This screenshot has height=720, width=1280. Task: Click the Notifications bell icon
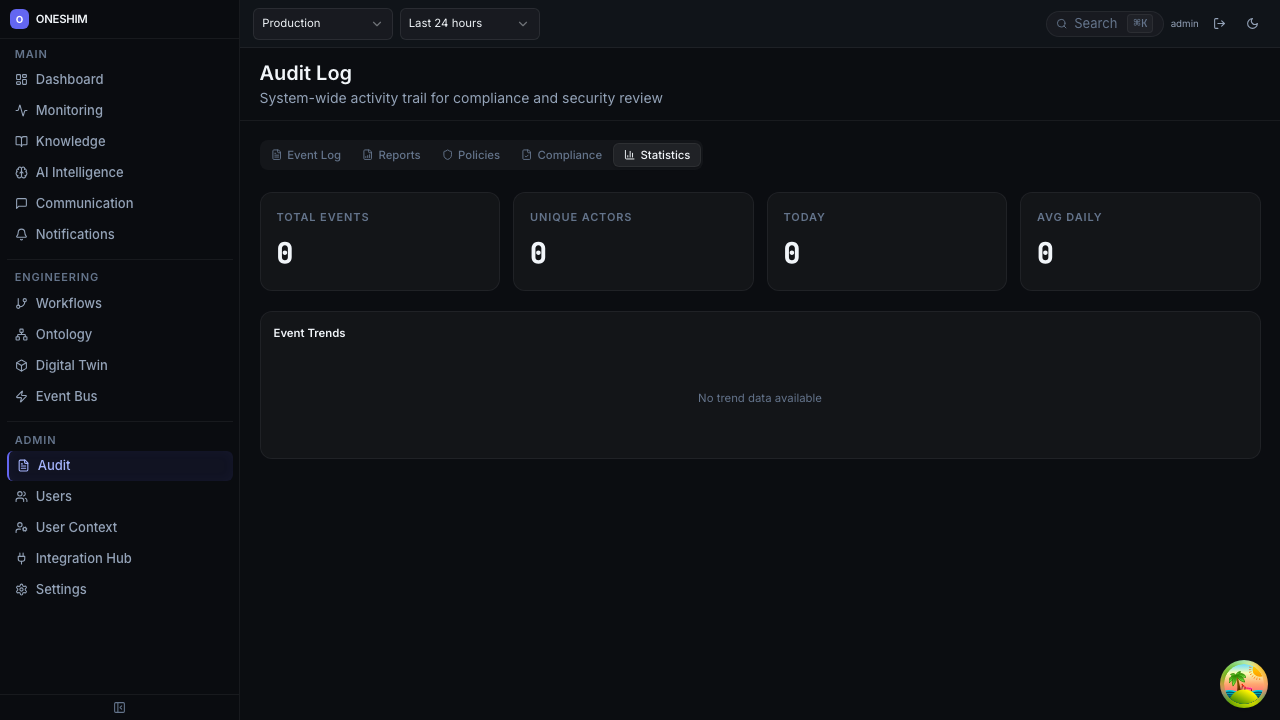[x=21, y=234]
